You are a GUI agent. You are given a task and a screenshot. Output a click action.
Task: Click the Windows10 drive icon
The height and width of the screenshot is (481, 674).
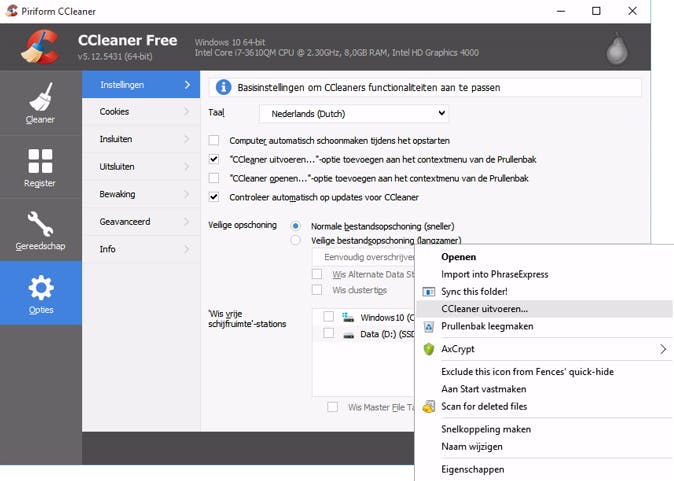click(x=348, y=317)
